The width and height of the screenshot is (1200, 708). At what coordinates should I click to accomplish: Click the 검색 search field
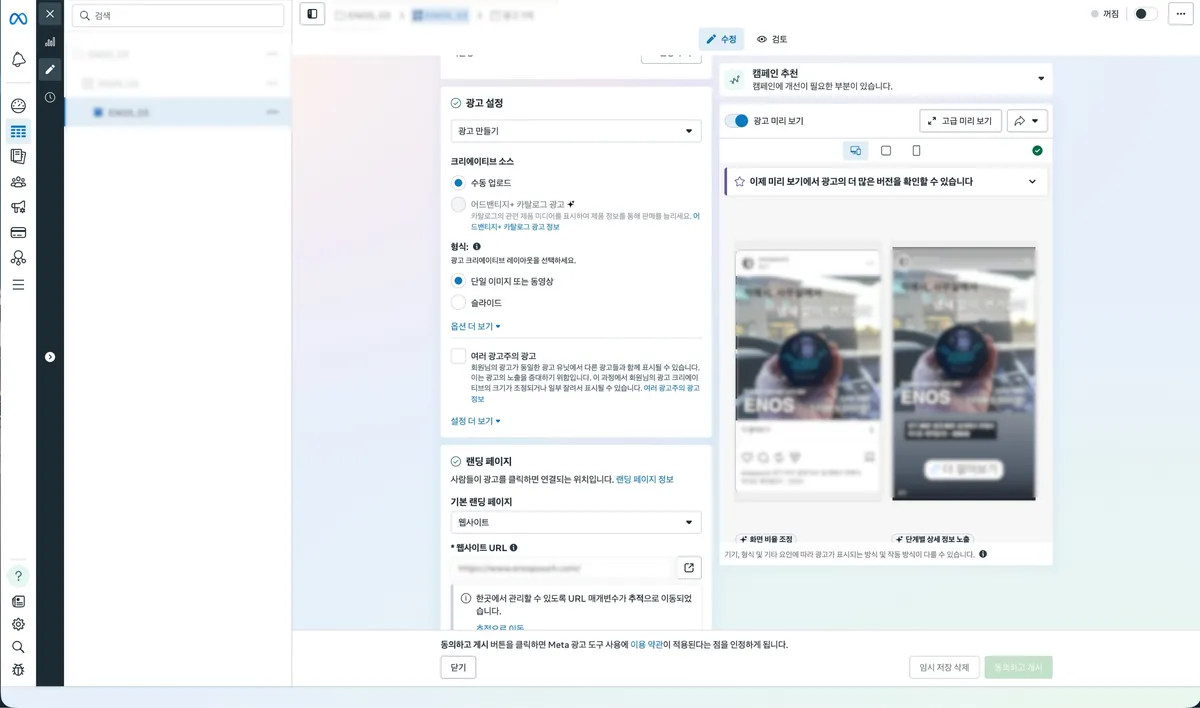[178, 15]
